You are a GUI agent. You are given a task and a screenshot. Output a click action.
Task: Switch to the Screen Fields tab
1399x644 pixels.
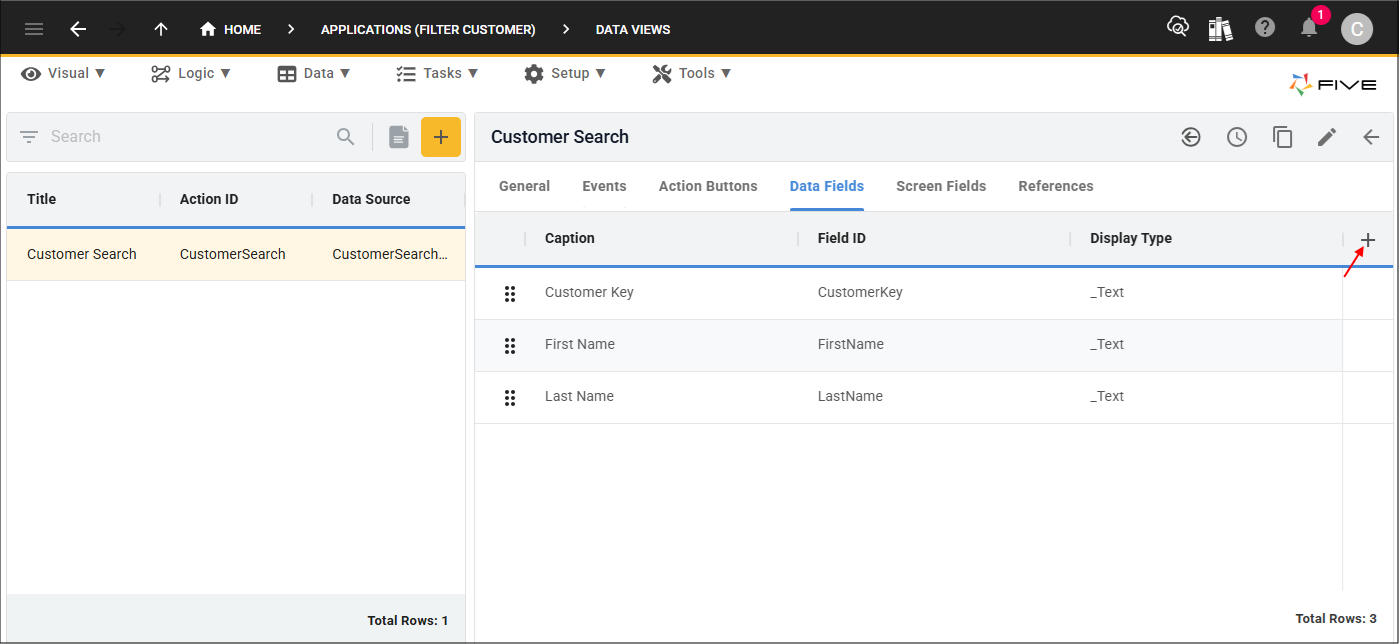click(x=941, y=186)
